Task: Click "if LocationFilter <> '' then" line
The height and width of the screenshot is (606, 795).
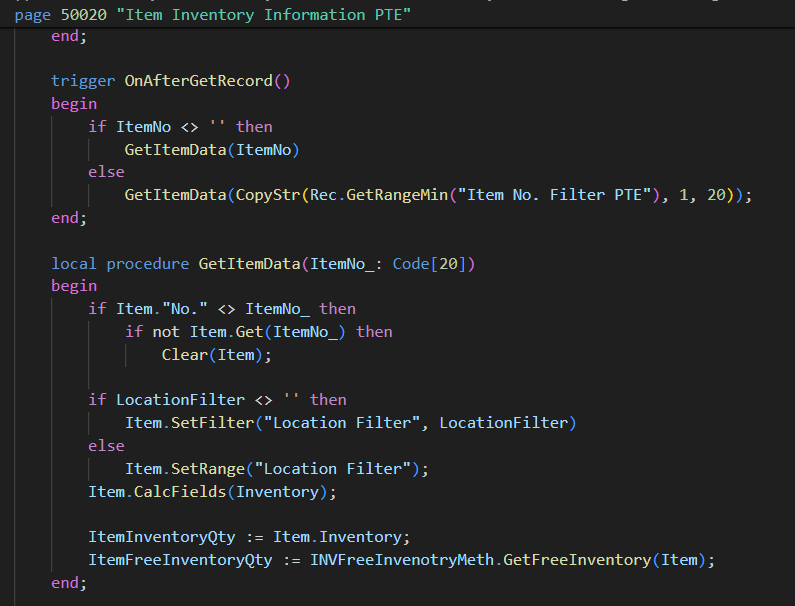Action: coord(218,400)
